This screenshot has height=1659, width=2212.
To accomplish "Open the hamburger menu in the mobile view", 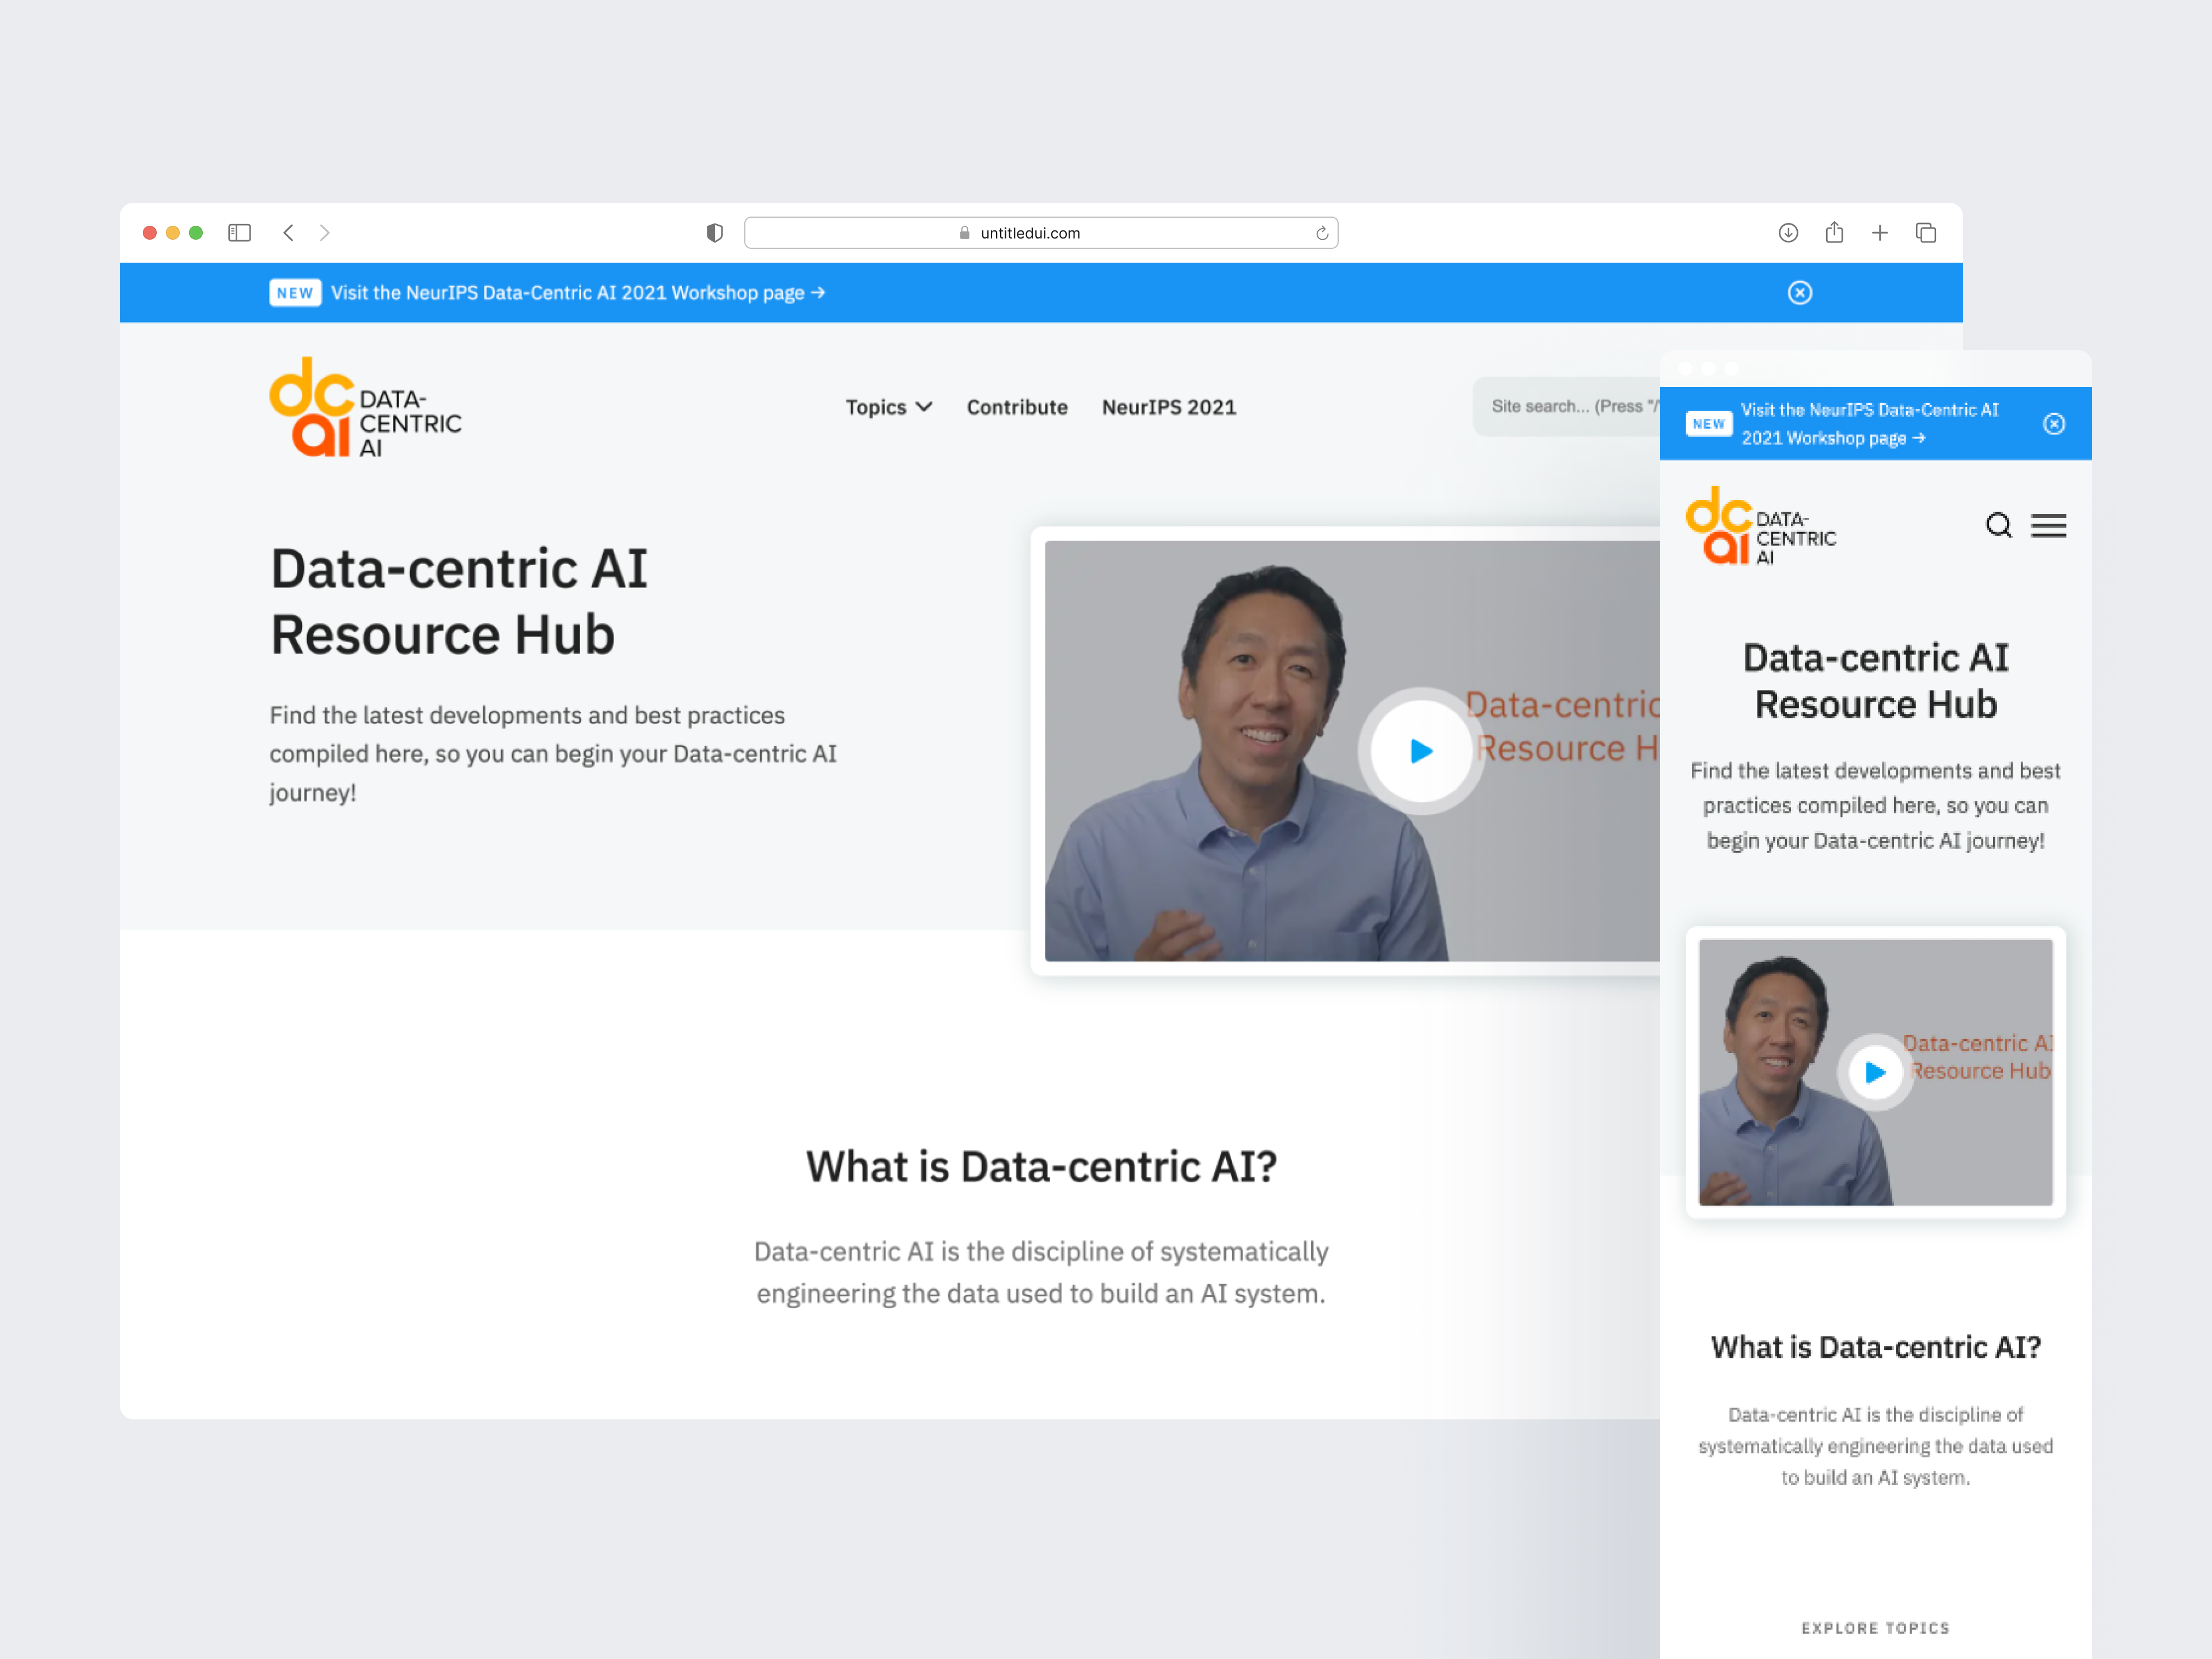I will [x=2049, y=525].
